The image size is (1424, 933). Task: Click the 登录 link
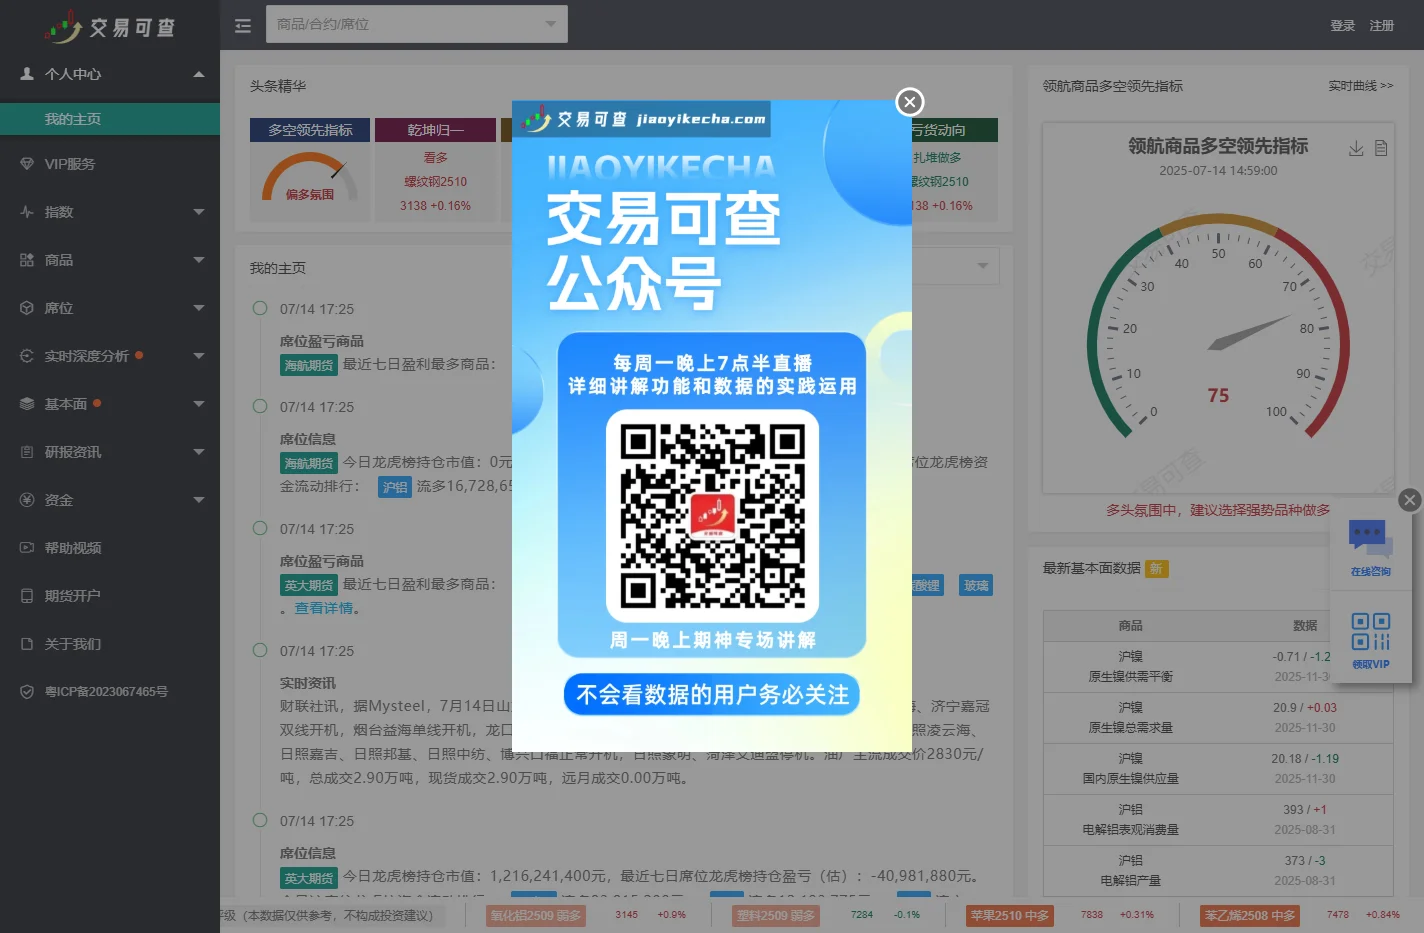click(1343, 25)
